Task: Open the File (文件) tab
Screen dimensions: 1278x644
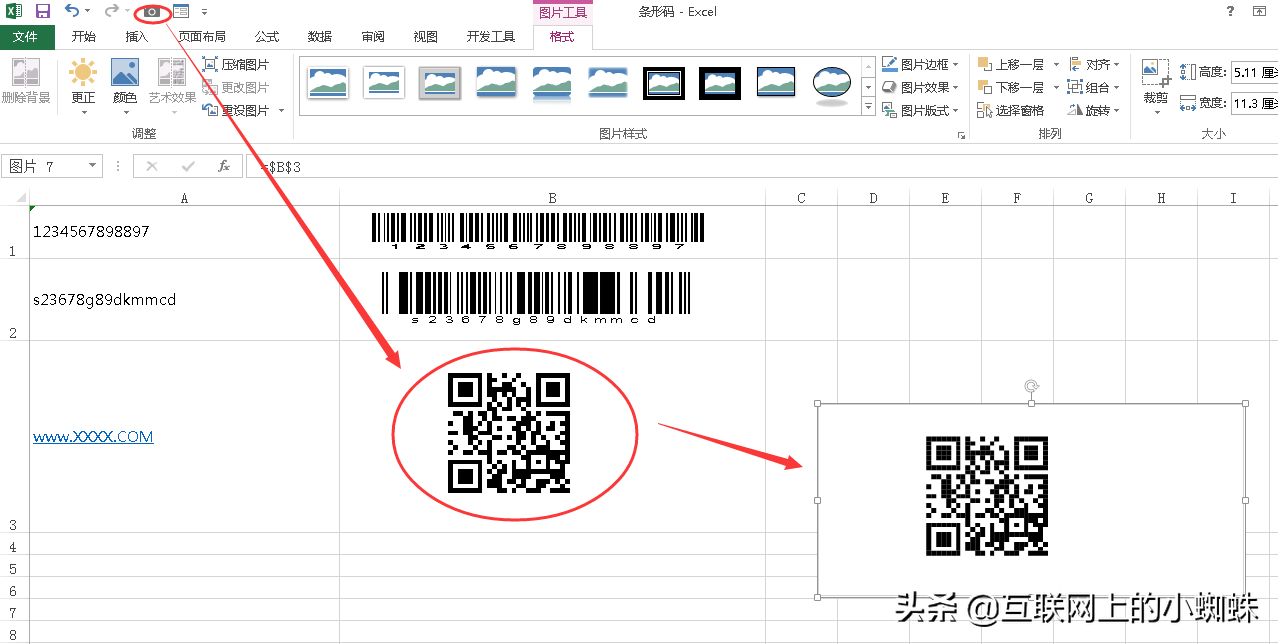Action: 27,37
